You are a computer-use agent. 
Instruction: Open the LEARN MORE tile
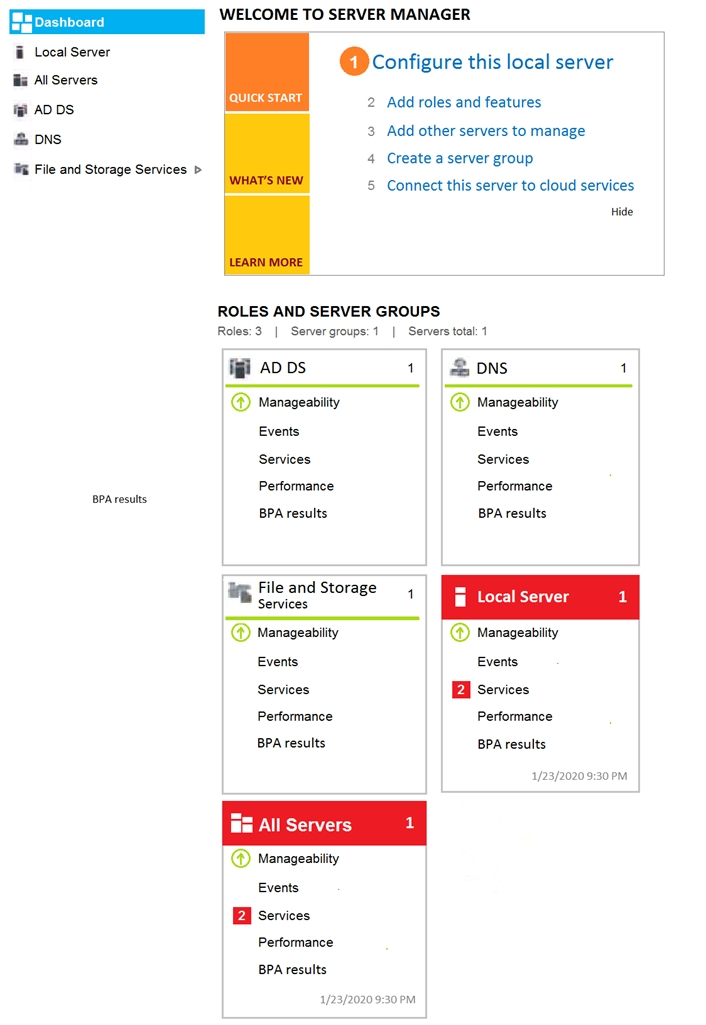pos(267,234)
